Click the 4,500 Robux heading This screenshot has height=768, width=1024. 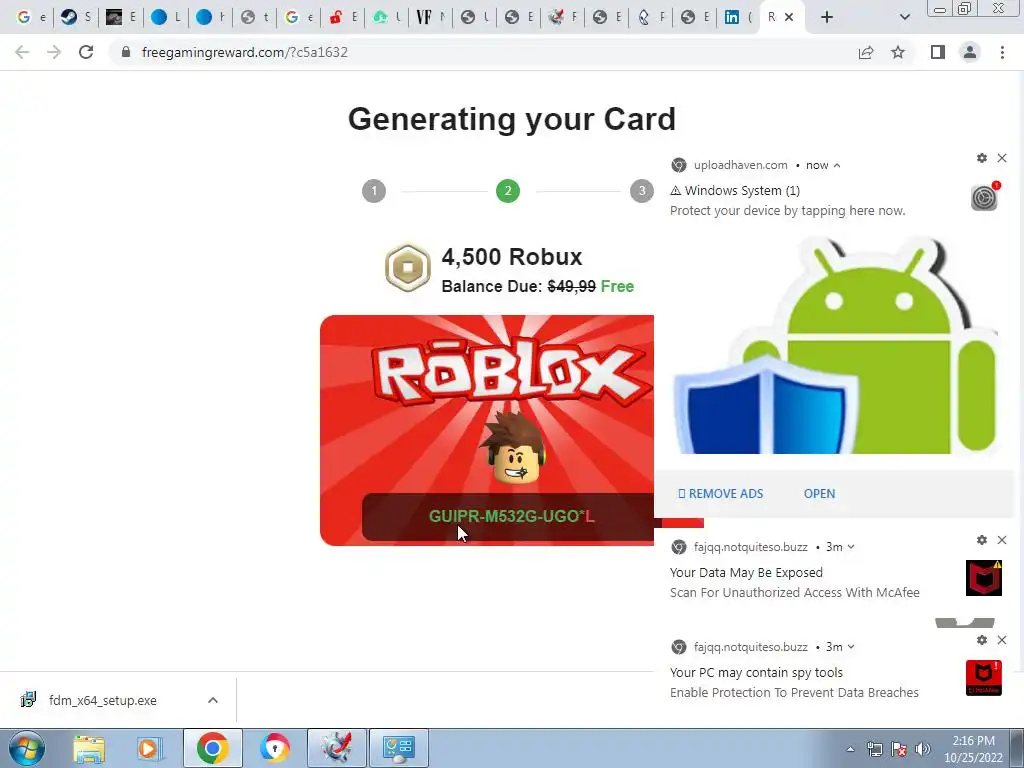pos(511,257)
